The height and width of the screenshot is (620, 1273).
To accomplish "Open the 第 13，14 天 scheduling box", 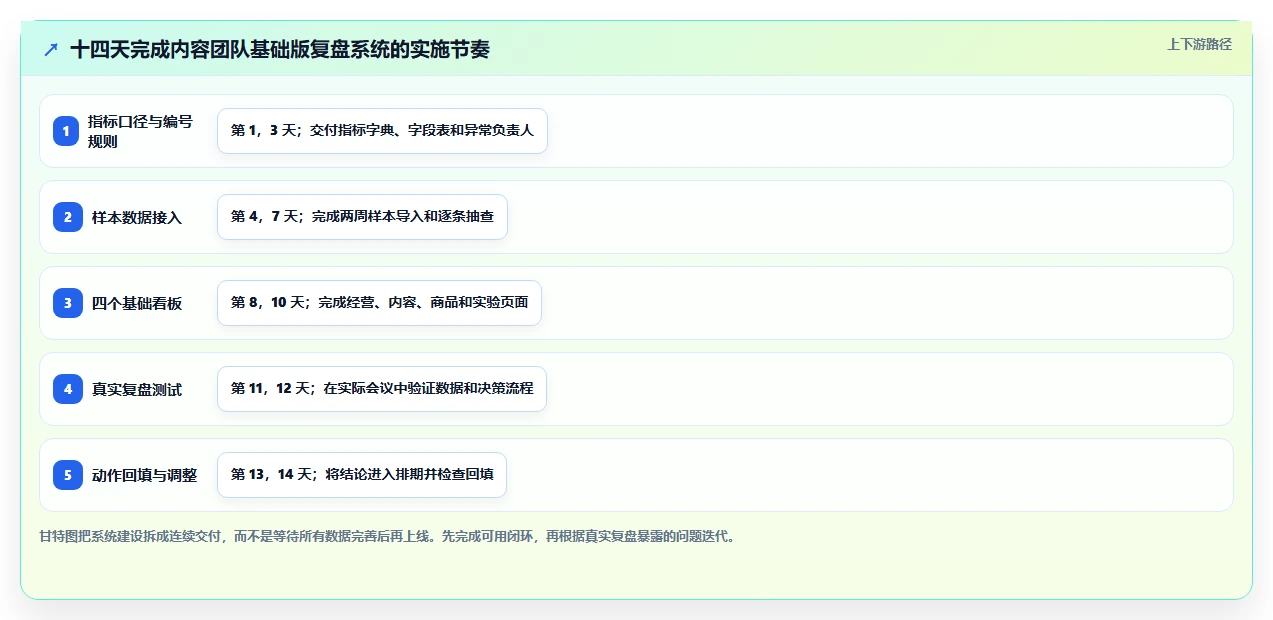I will pyautogui.click(x=362, y=475).
